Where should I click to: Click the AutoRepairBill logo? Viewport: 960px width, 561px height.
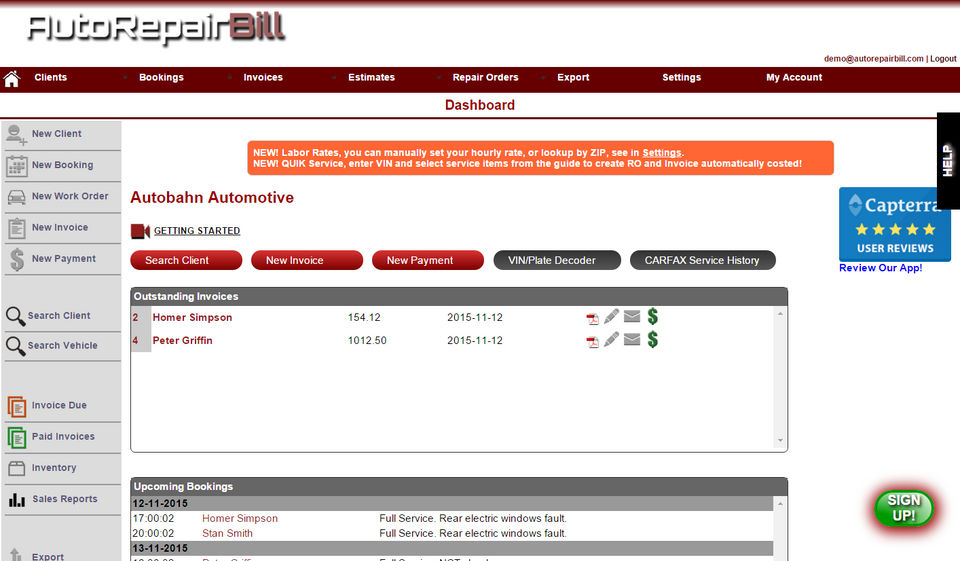[156, 28]
